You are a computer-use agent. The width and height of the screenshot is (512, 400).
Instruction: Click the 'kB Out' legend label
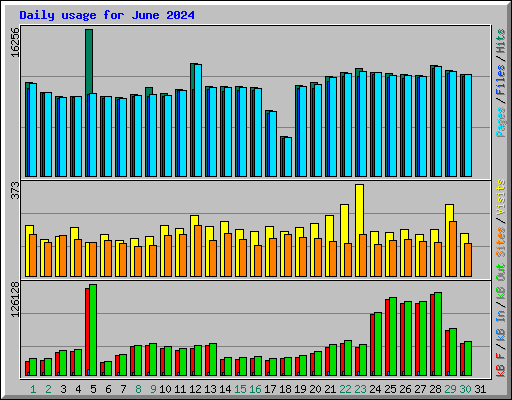coord(501,282)
